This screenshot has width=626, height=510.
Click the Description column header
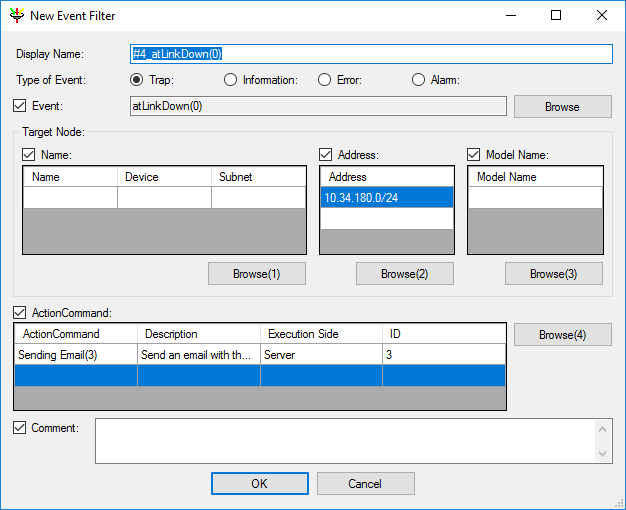pos(199,333)
